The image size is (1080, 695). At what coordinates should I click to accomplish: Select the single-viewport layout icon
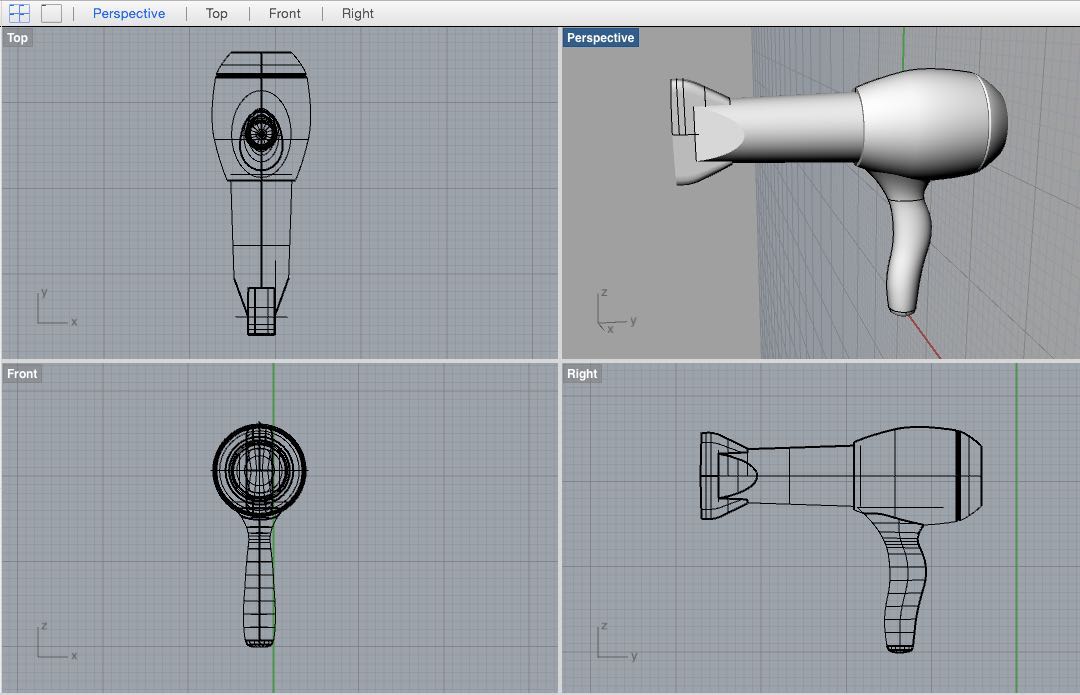52,13
